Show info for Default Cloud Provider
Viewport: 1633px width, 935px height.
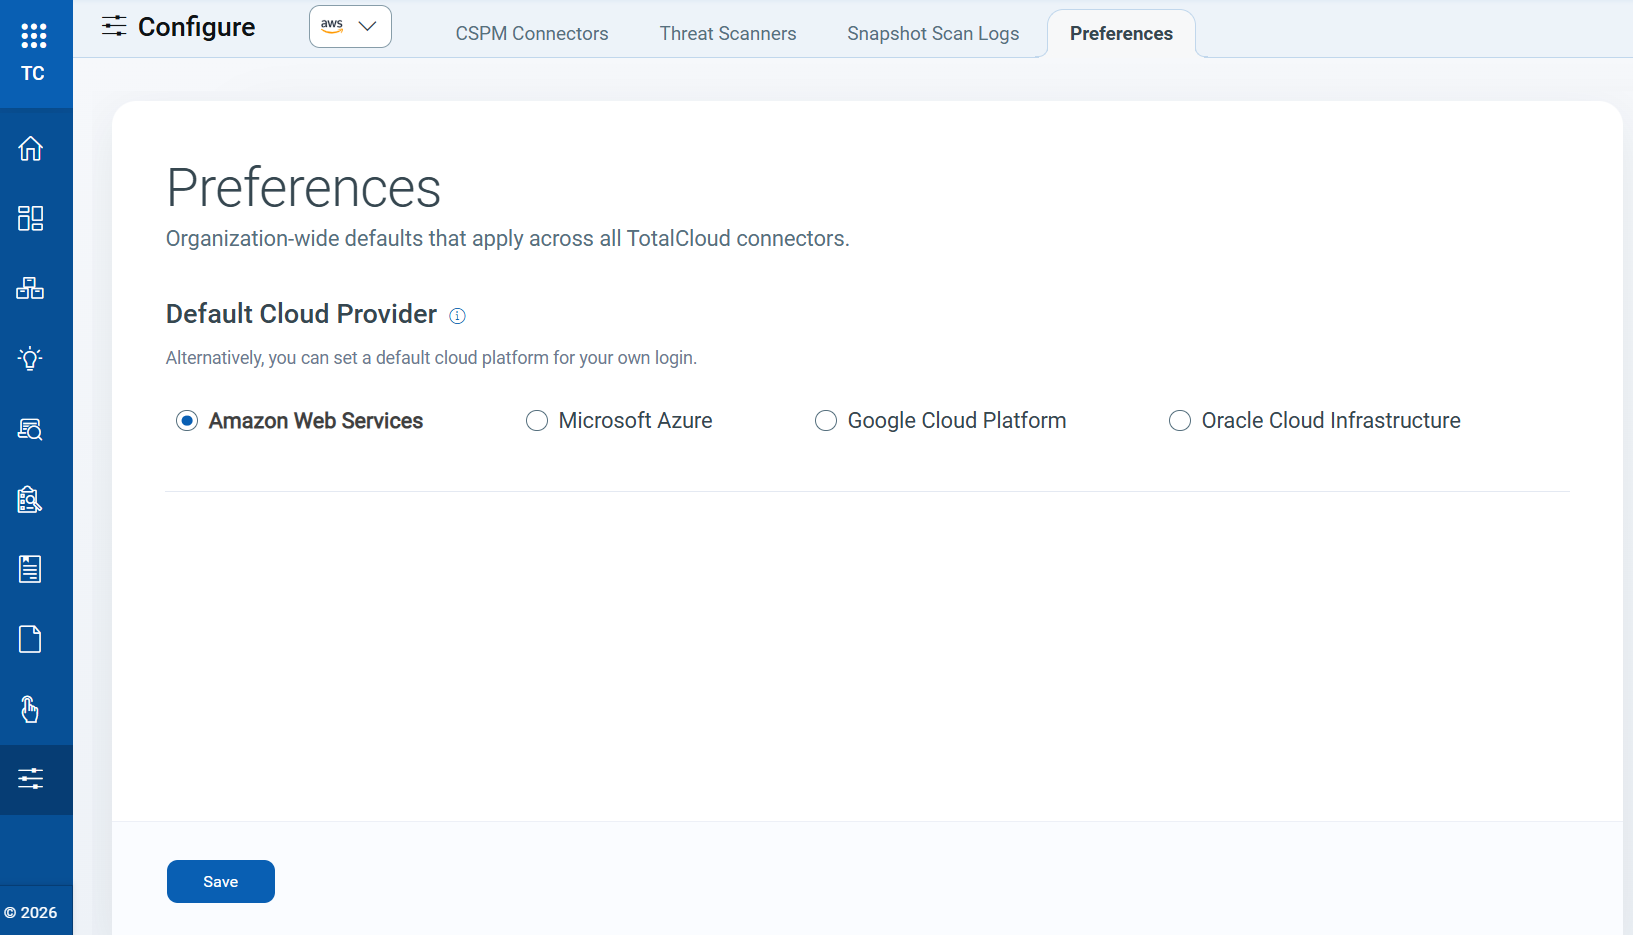coord(458,316)
